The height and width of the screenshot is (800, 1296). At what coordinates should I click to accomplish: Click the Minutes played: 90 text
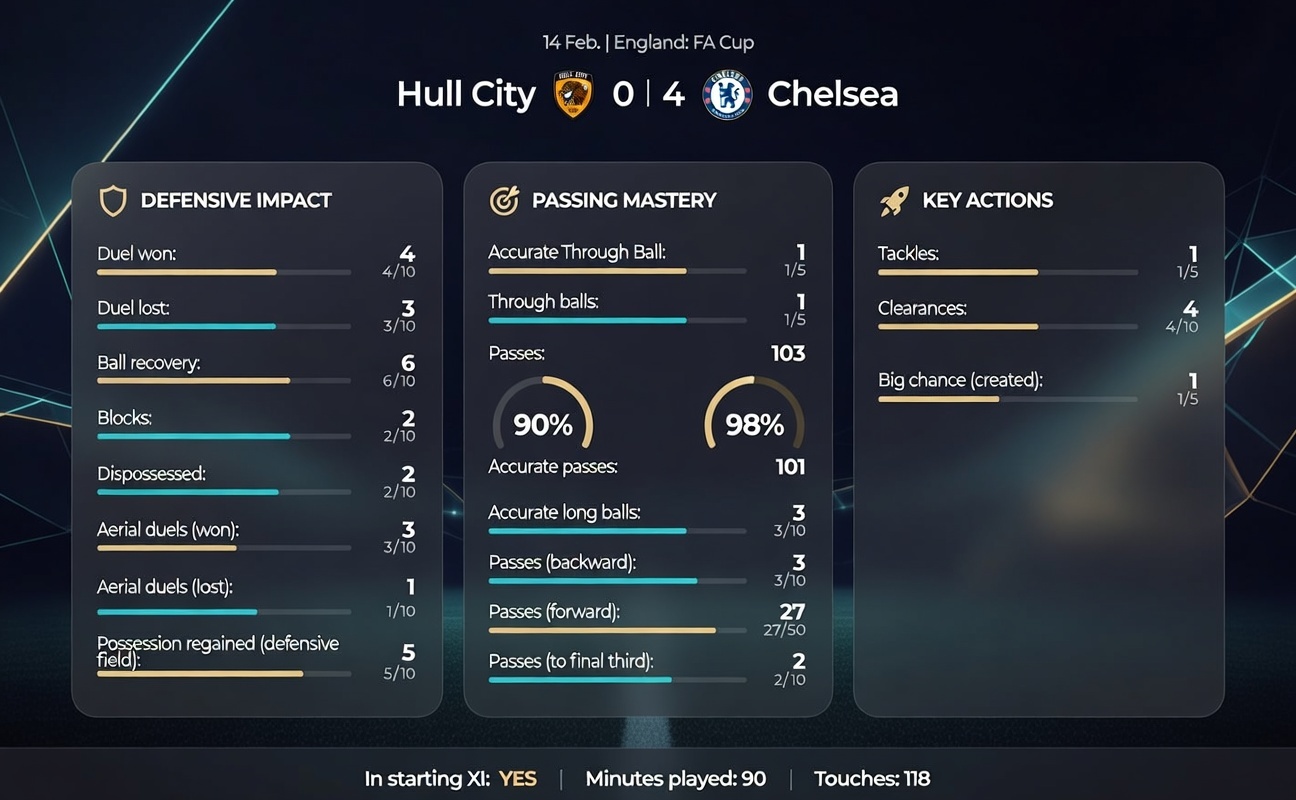(676, 779)
